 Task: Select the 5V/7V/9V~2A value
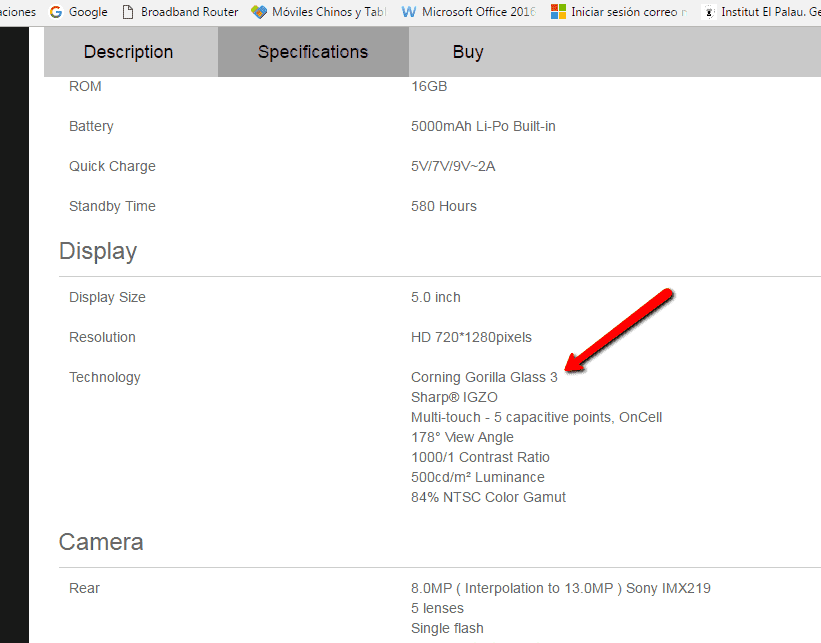[453, 167]
